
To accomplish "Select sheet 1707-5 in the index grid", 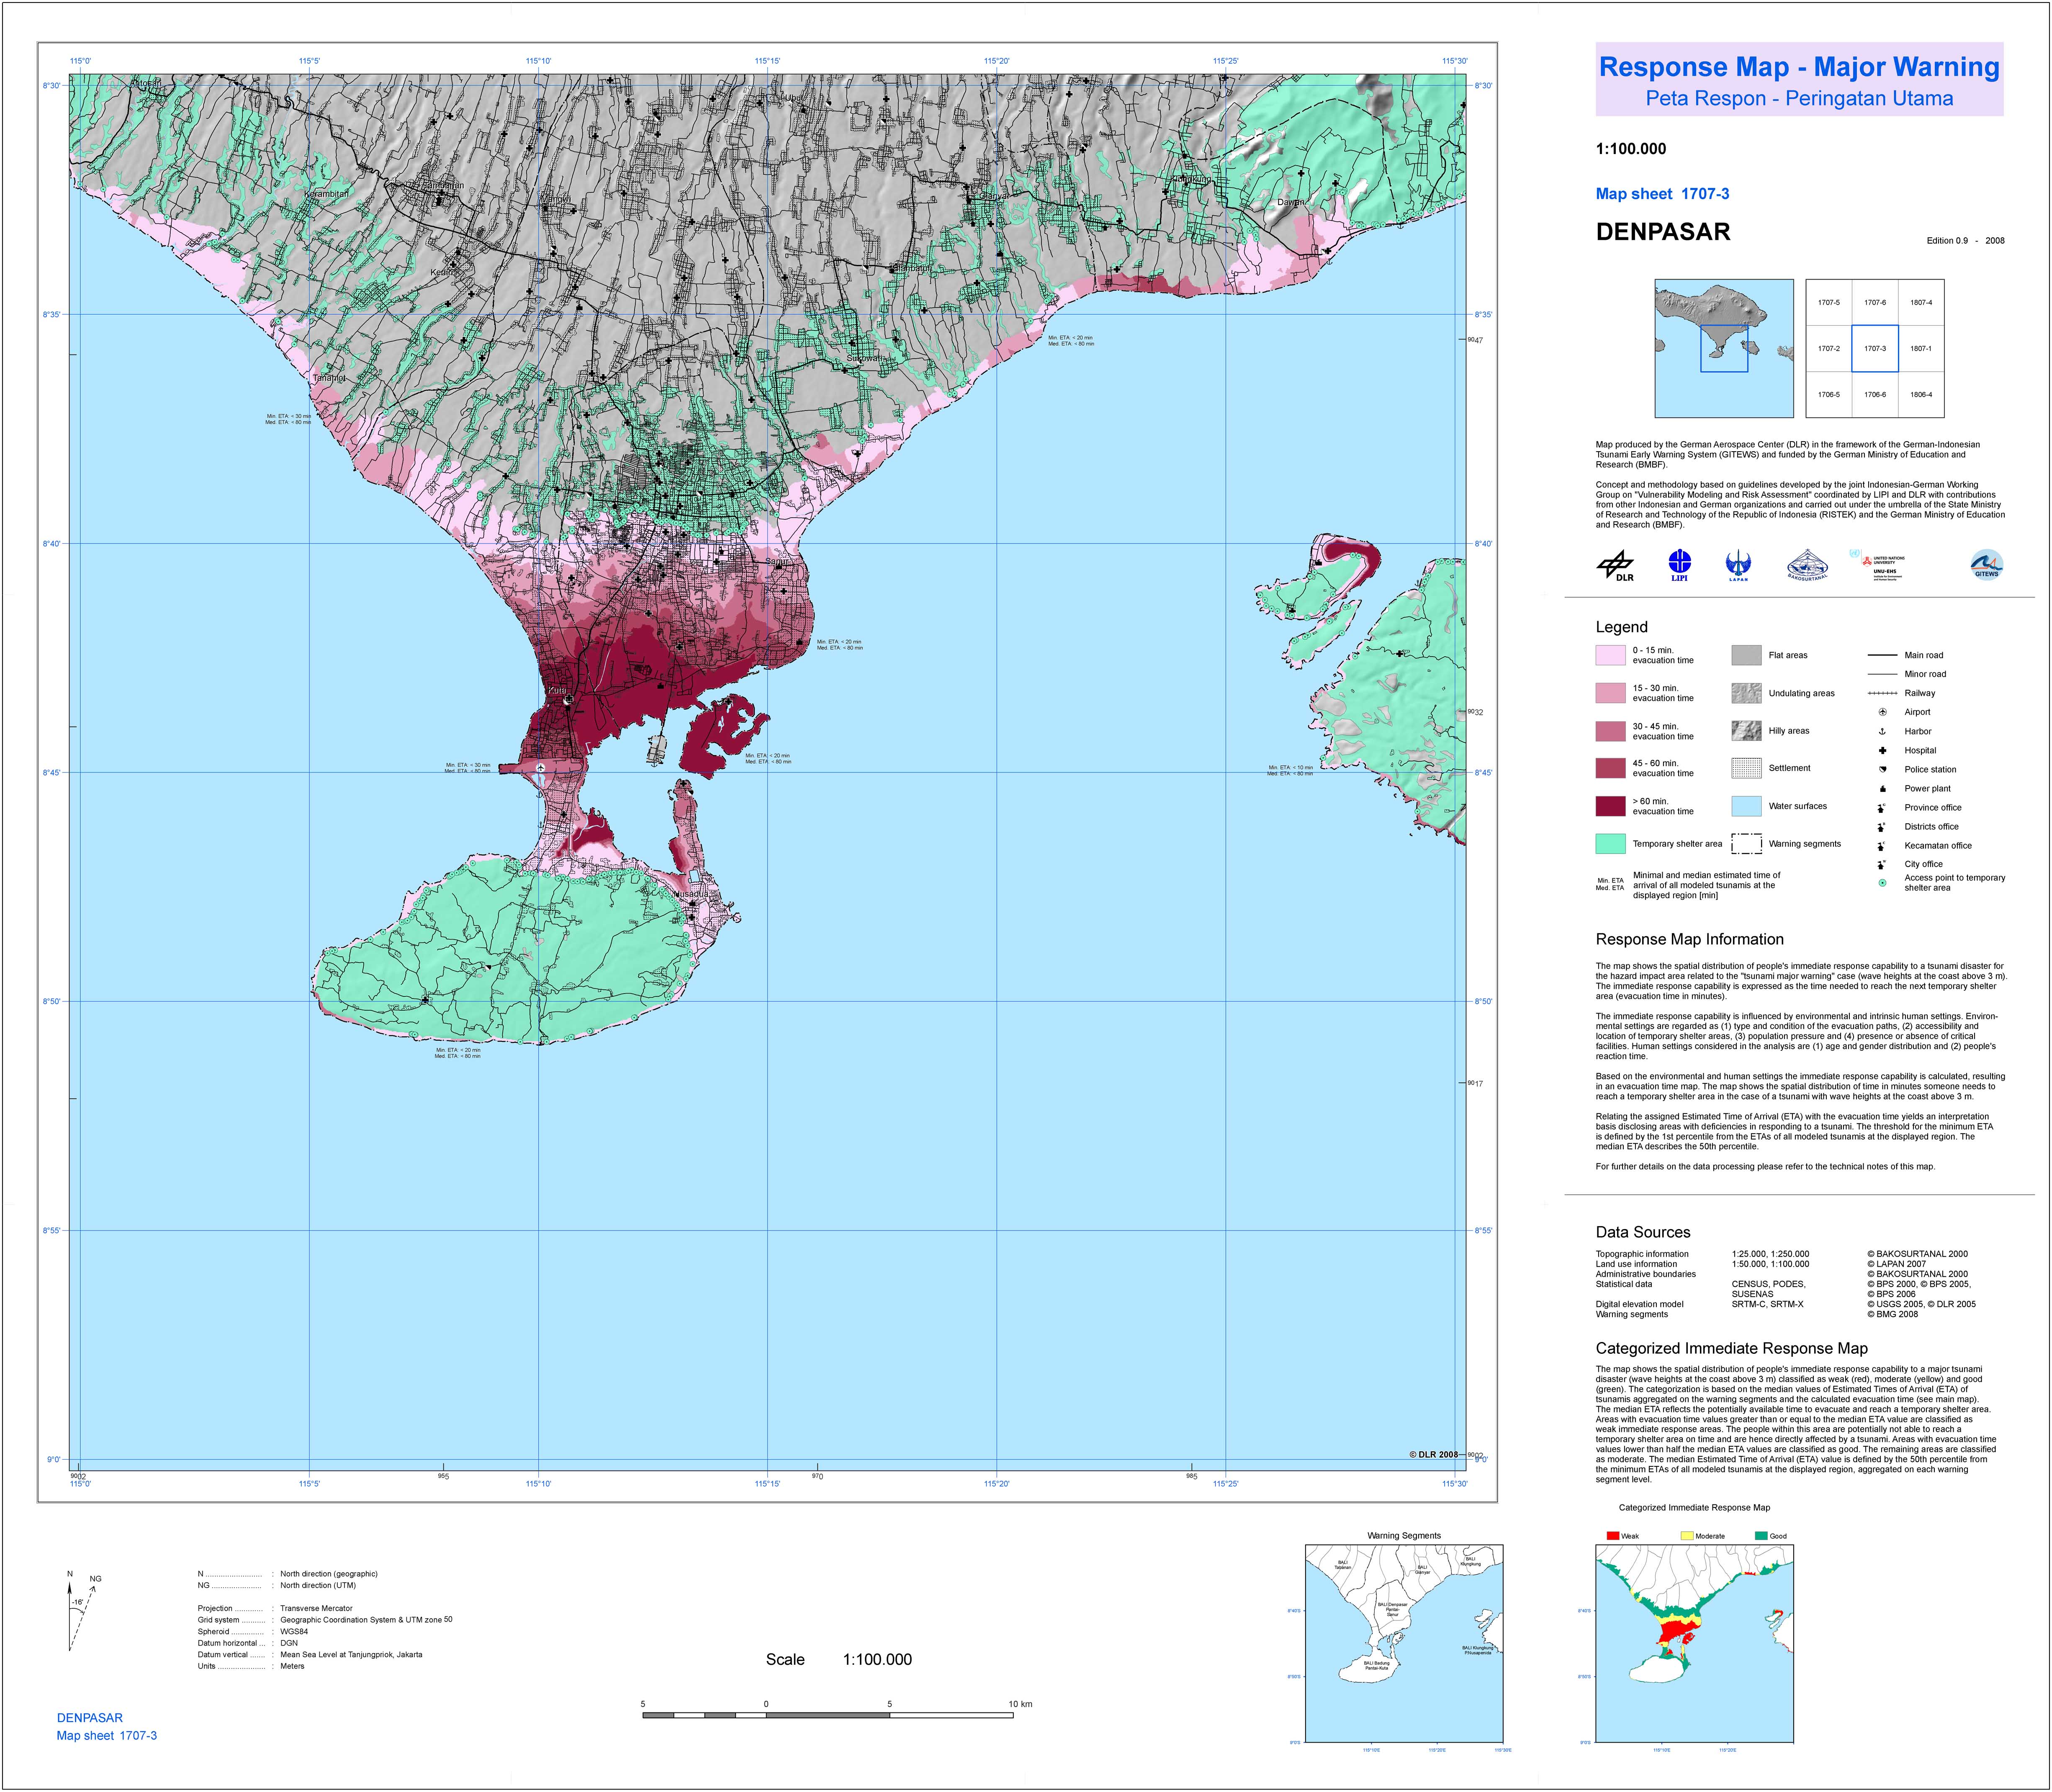I will [x=1829, y=302].
